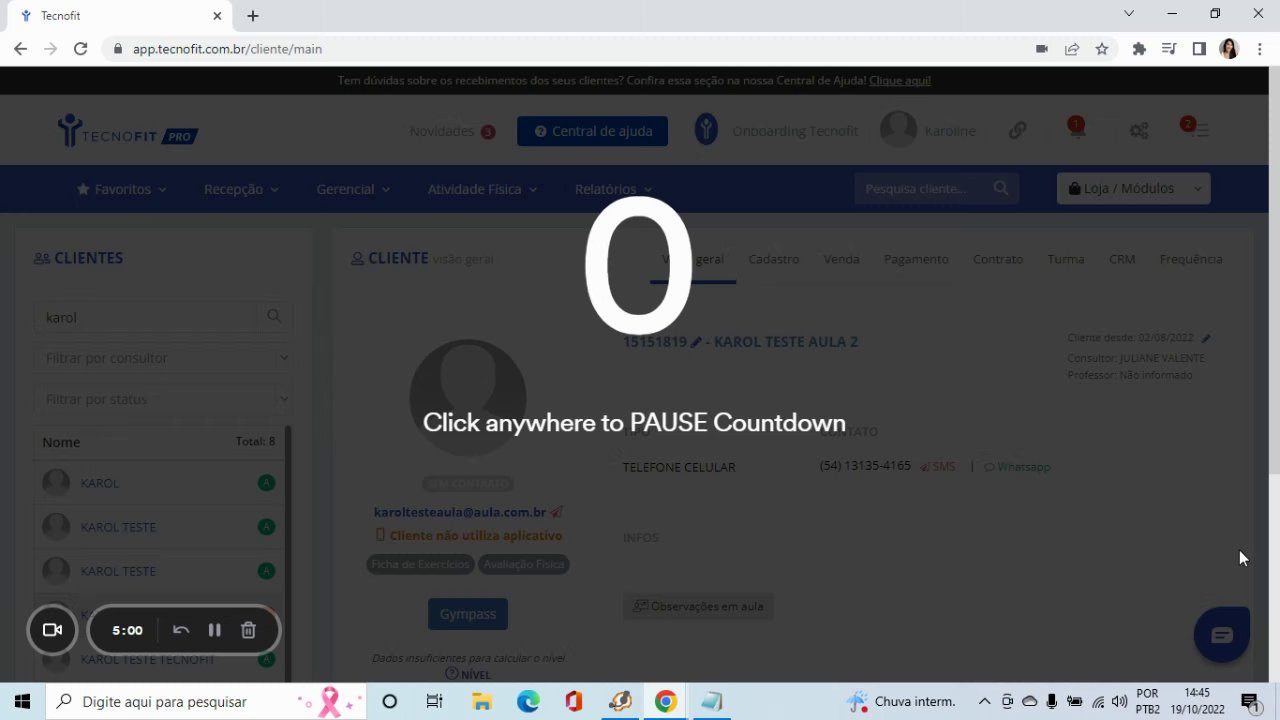Click the Gympass button
The width and height of the screenshot is (1280, 720).
tap(468, 614)
